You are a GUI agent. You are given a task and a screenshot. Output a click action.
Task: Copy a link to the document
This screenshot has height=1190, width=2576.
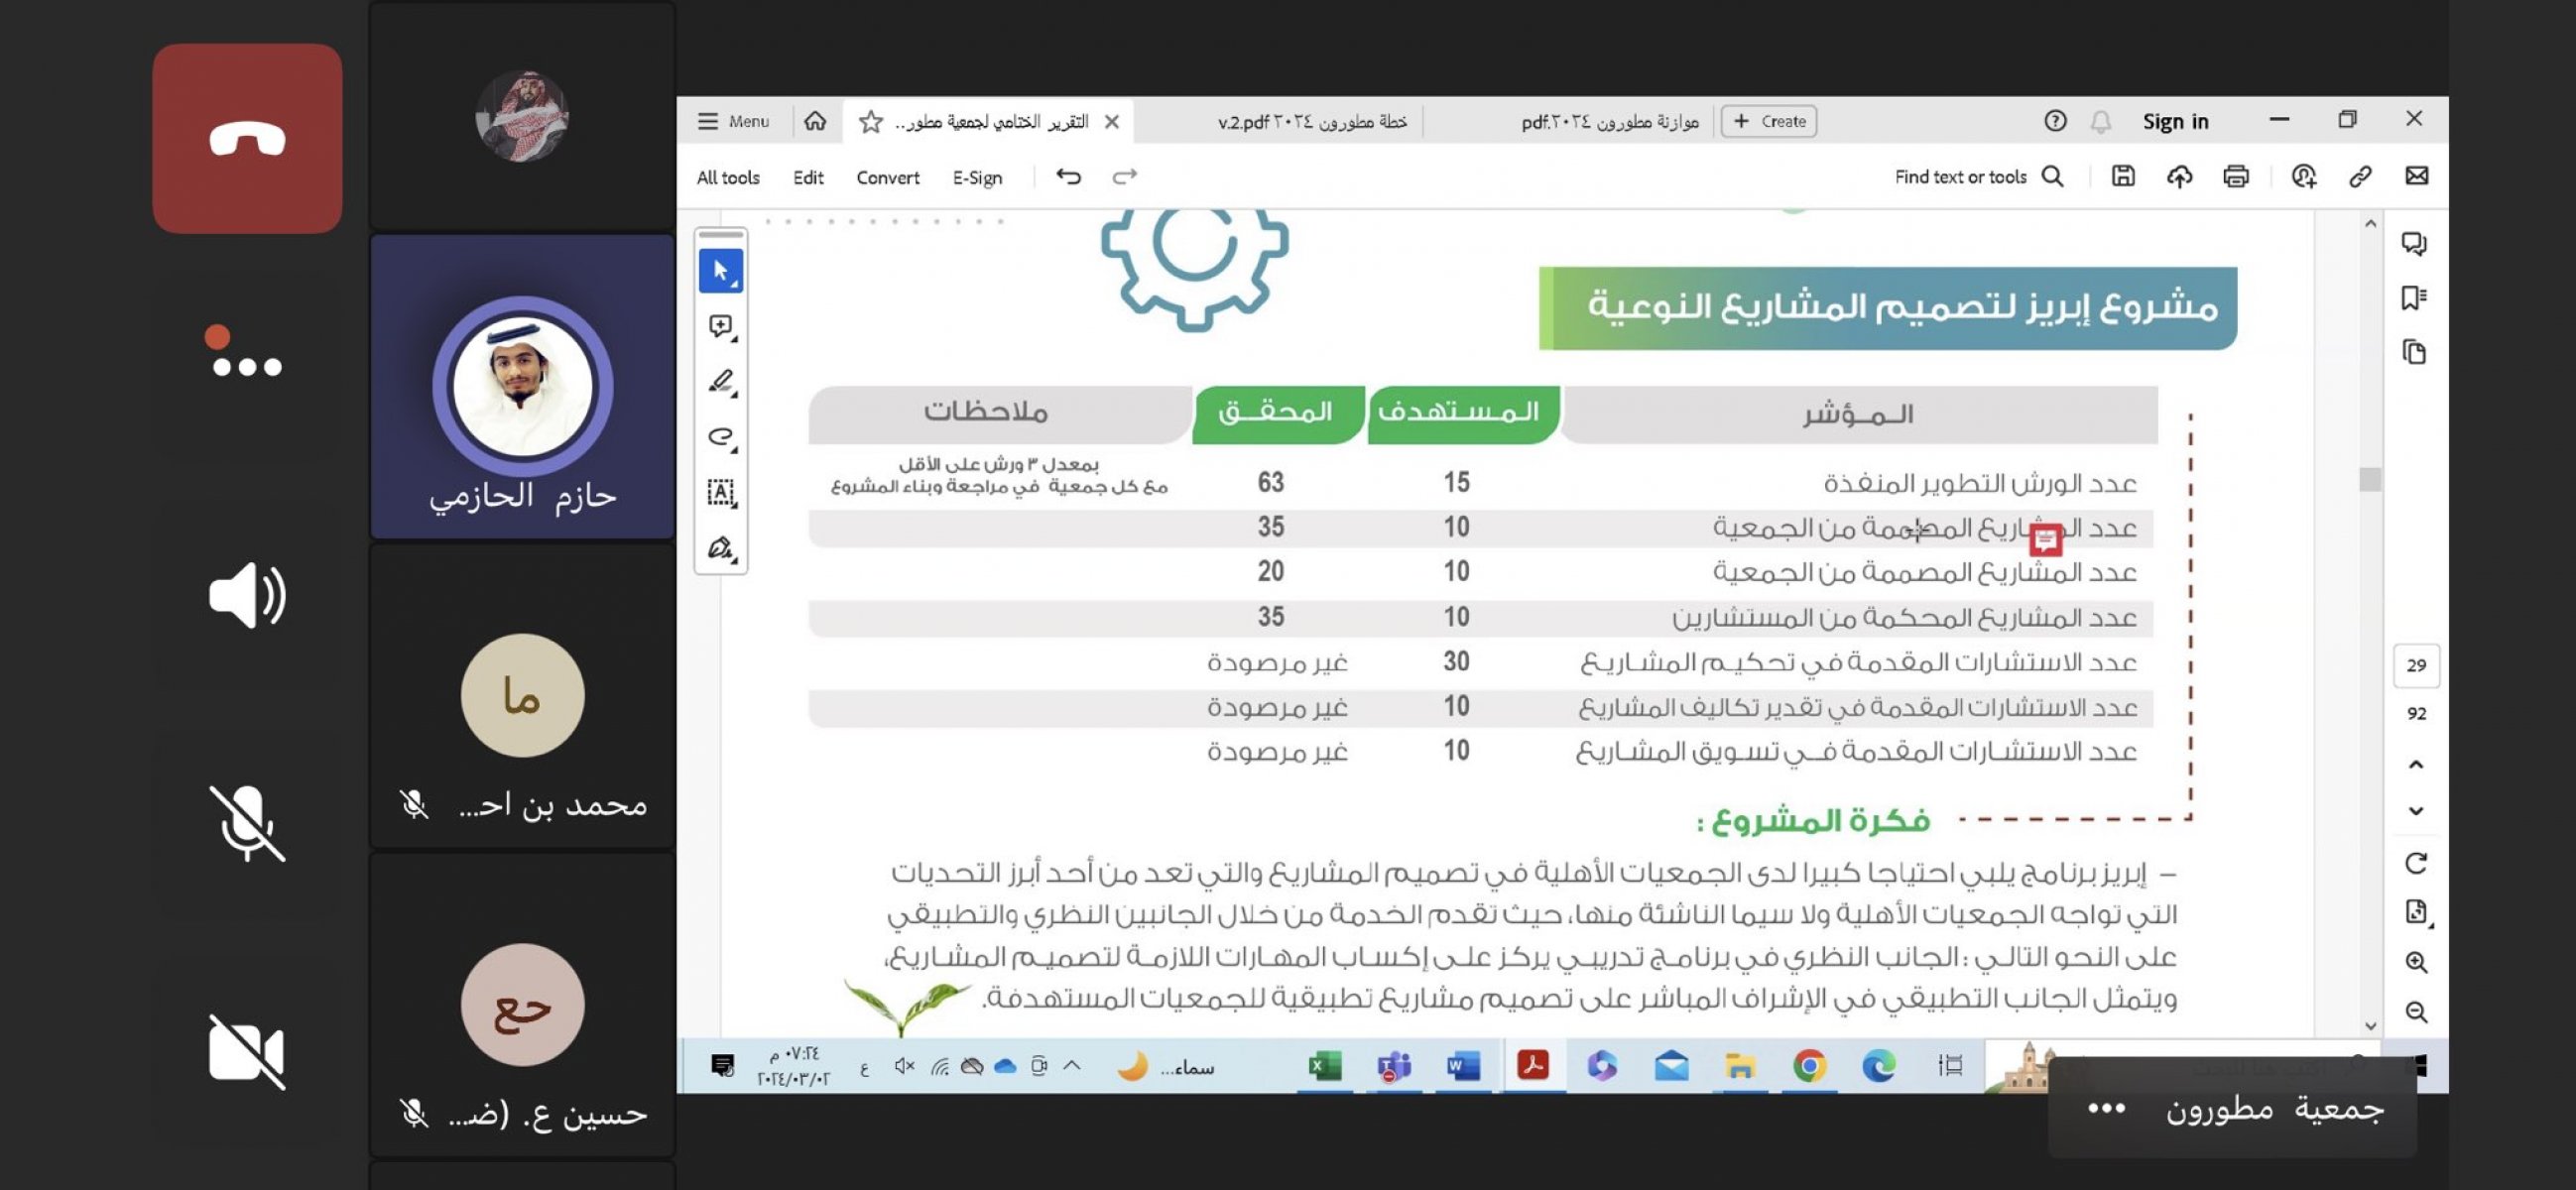(2359, 176)
